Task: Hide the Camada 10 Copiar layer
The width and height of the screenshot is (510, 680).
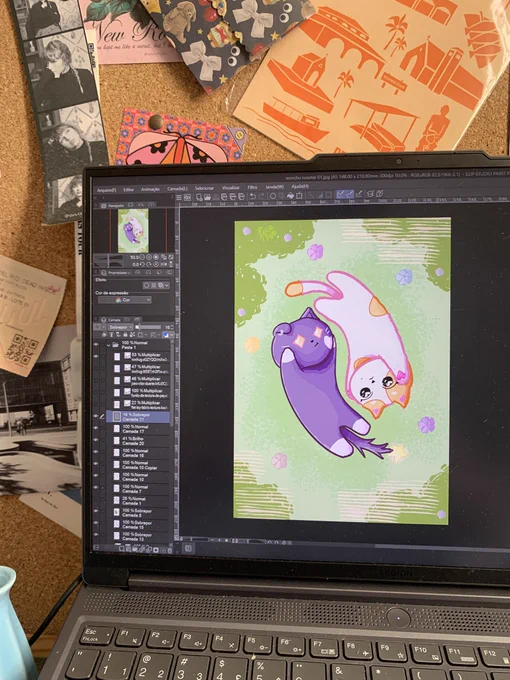Action: [96, 464]
